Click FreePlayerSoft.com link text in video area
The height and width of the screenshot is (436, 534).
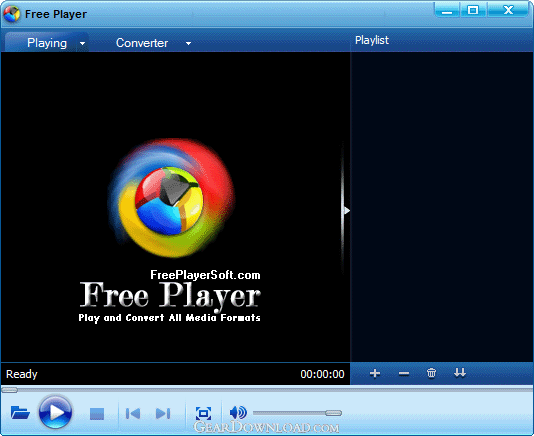point(205,275)
